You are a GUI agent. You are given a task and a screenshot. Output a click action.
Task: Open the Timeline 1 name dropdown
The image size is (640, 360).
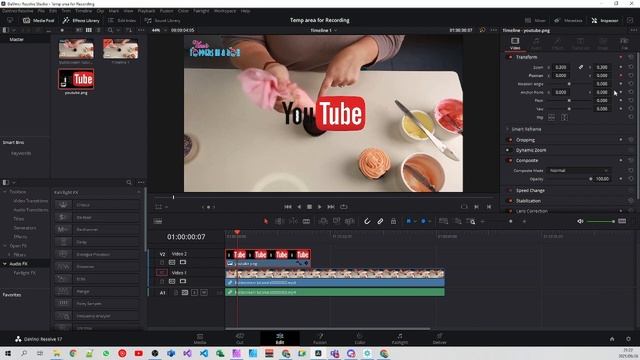click(x=324, y=30)
